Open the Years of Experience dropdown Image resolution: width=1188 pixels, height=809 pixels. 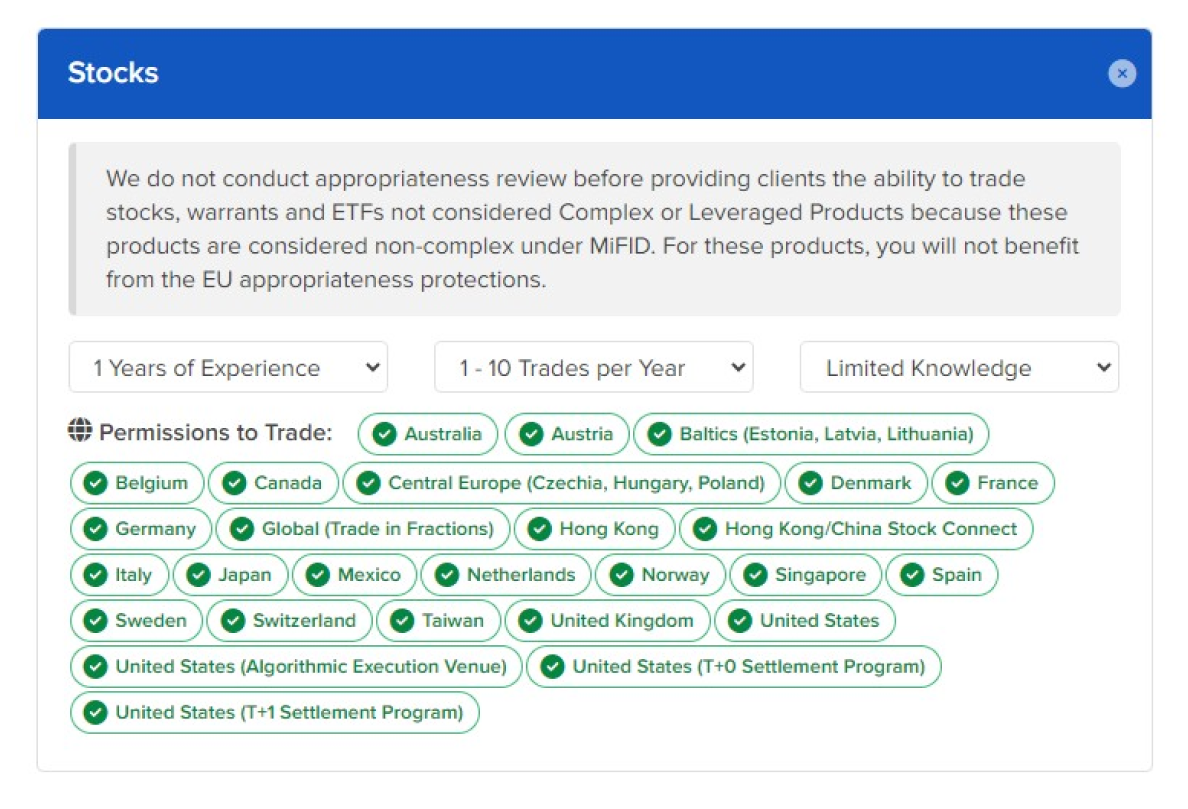click(x=228, y=368)
